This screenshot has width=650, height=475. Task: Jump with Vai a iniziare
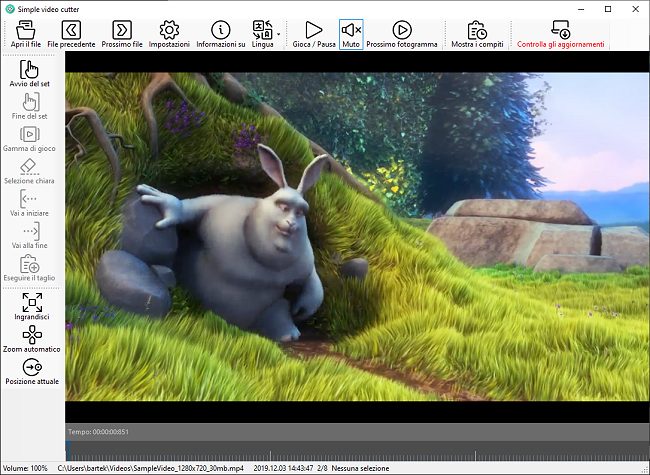29,203
